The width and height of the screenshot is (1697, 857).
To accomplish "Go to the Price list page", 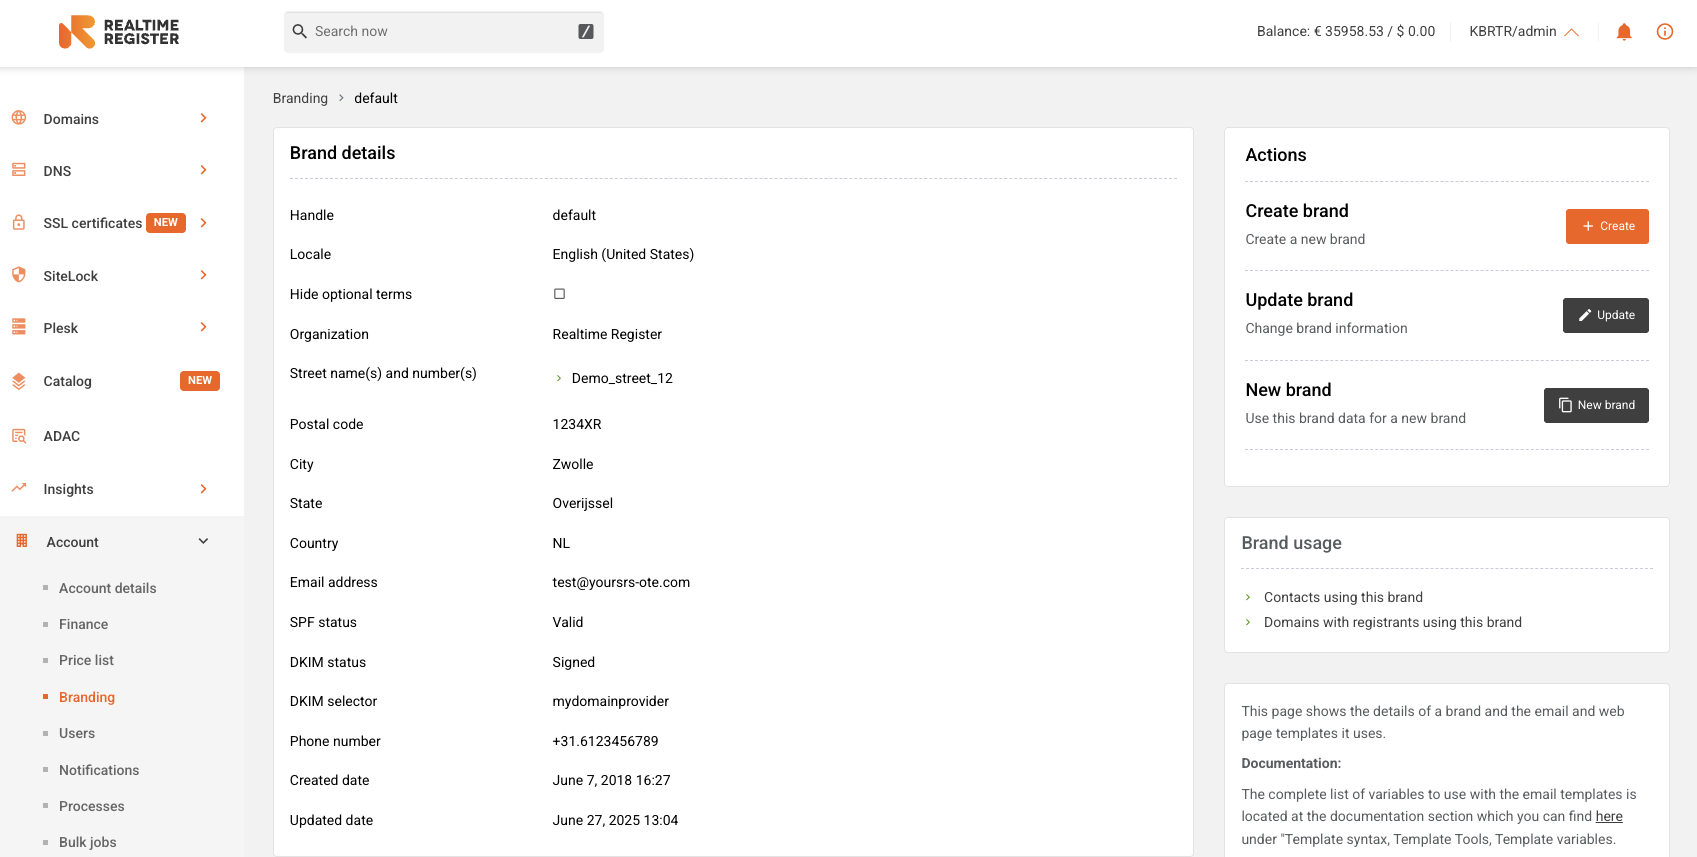I will click(x=86, y=660).
